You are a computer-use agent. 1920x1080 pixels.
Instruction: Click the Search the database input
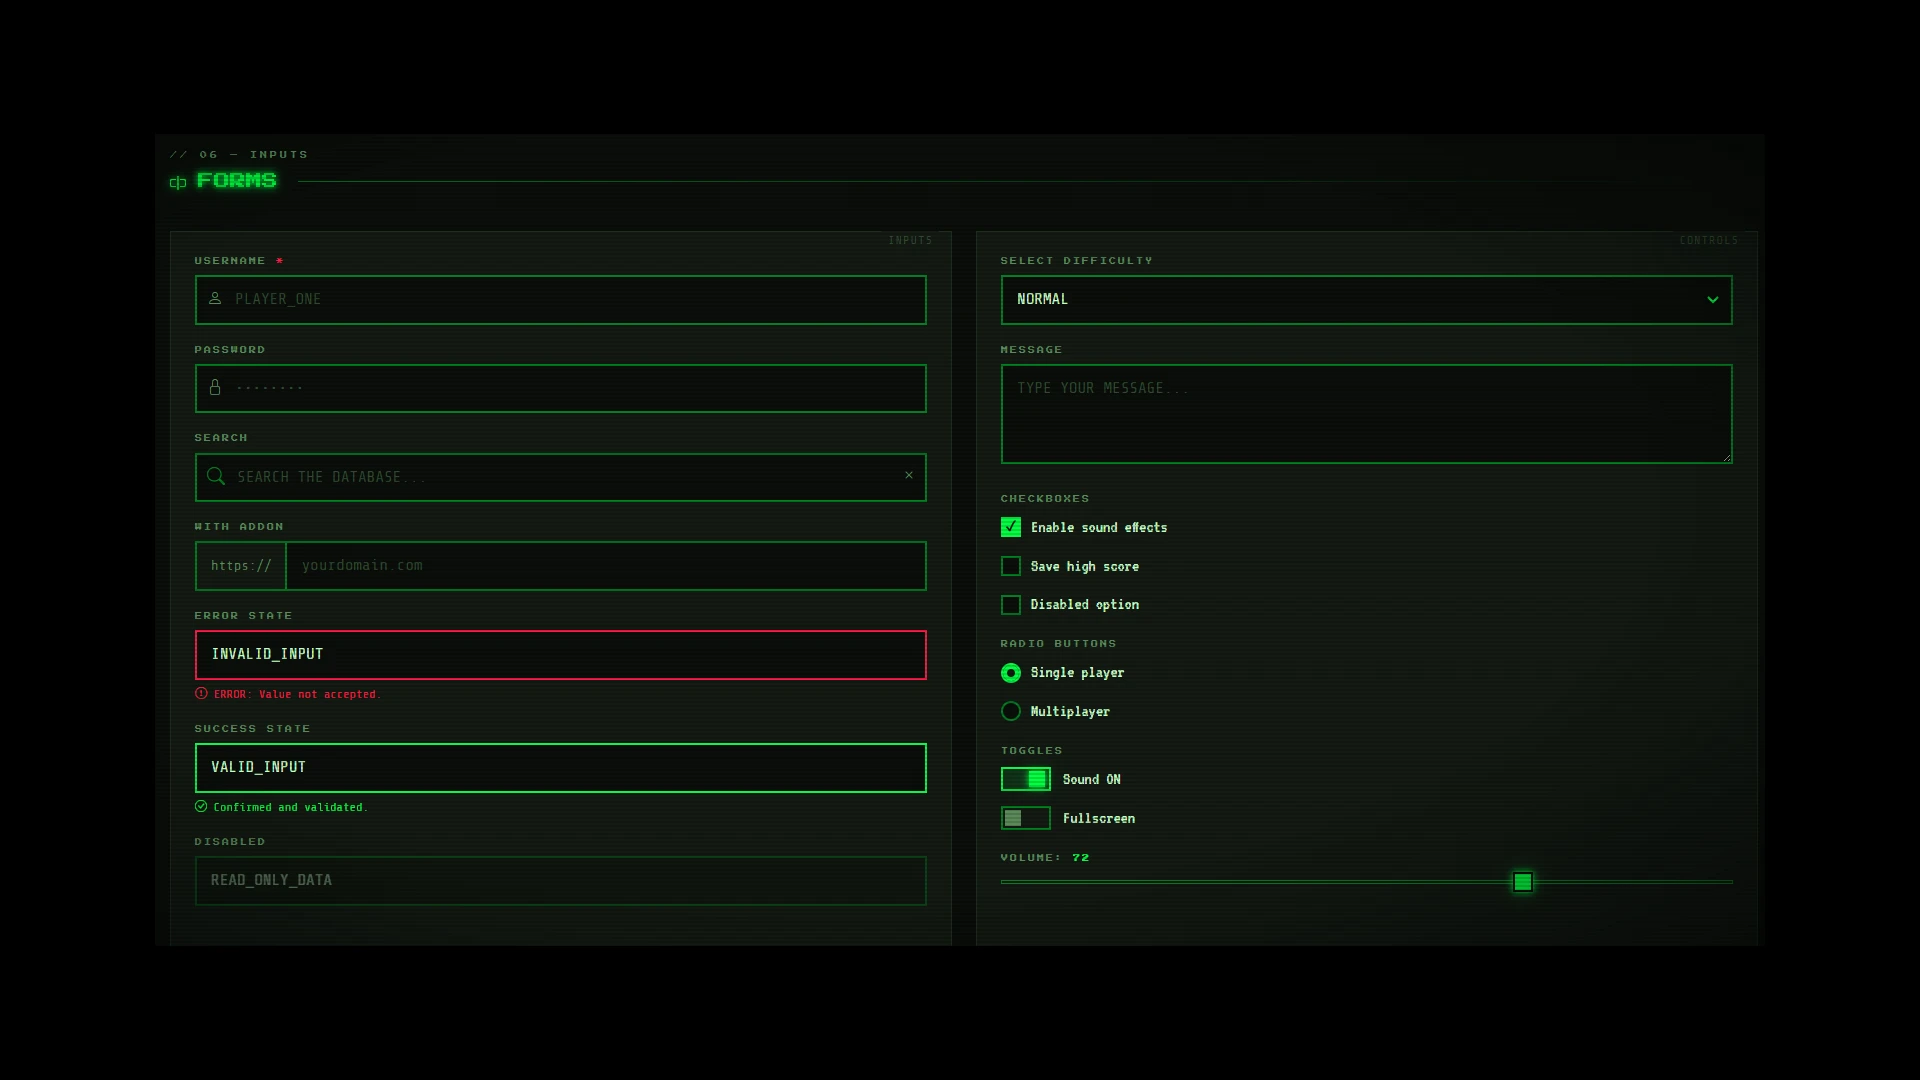coord(560,477)
